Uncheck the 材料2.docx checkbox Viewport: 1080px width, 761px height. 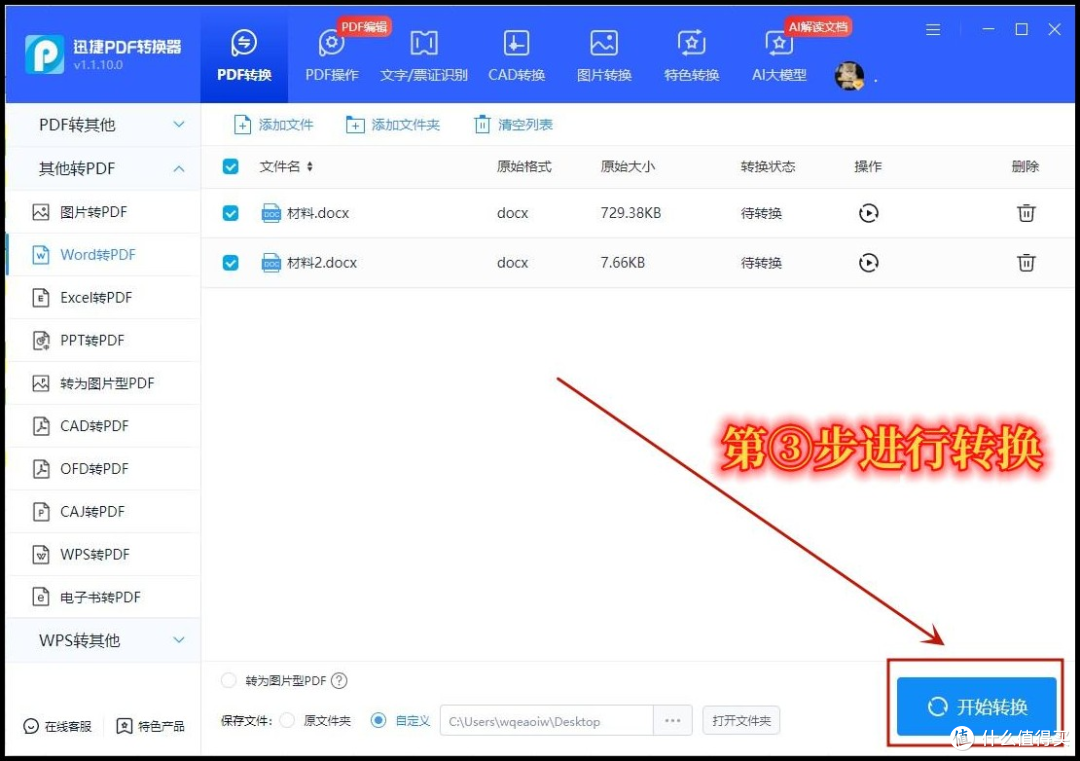tap(231, 262)
